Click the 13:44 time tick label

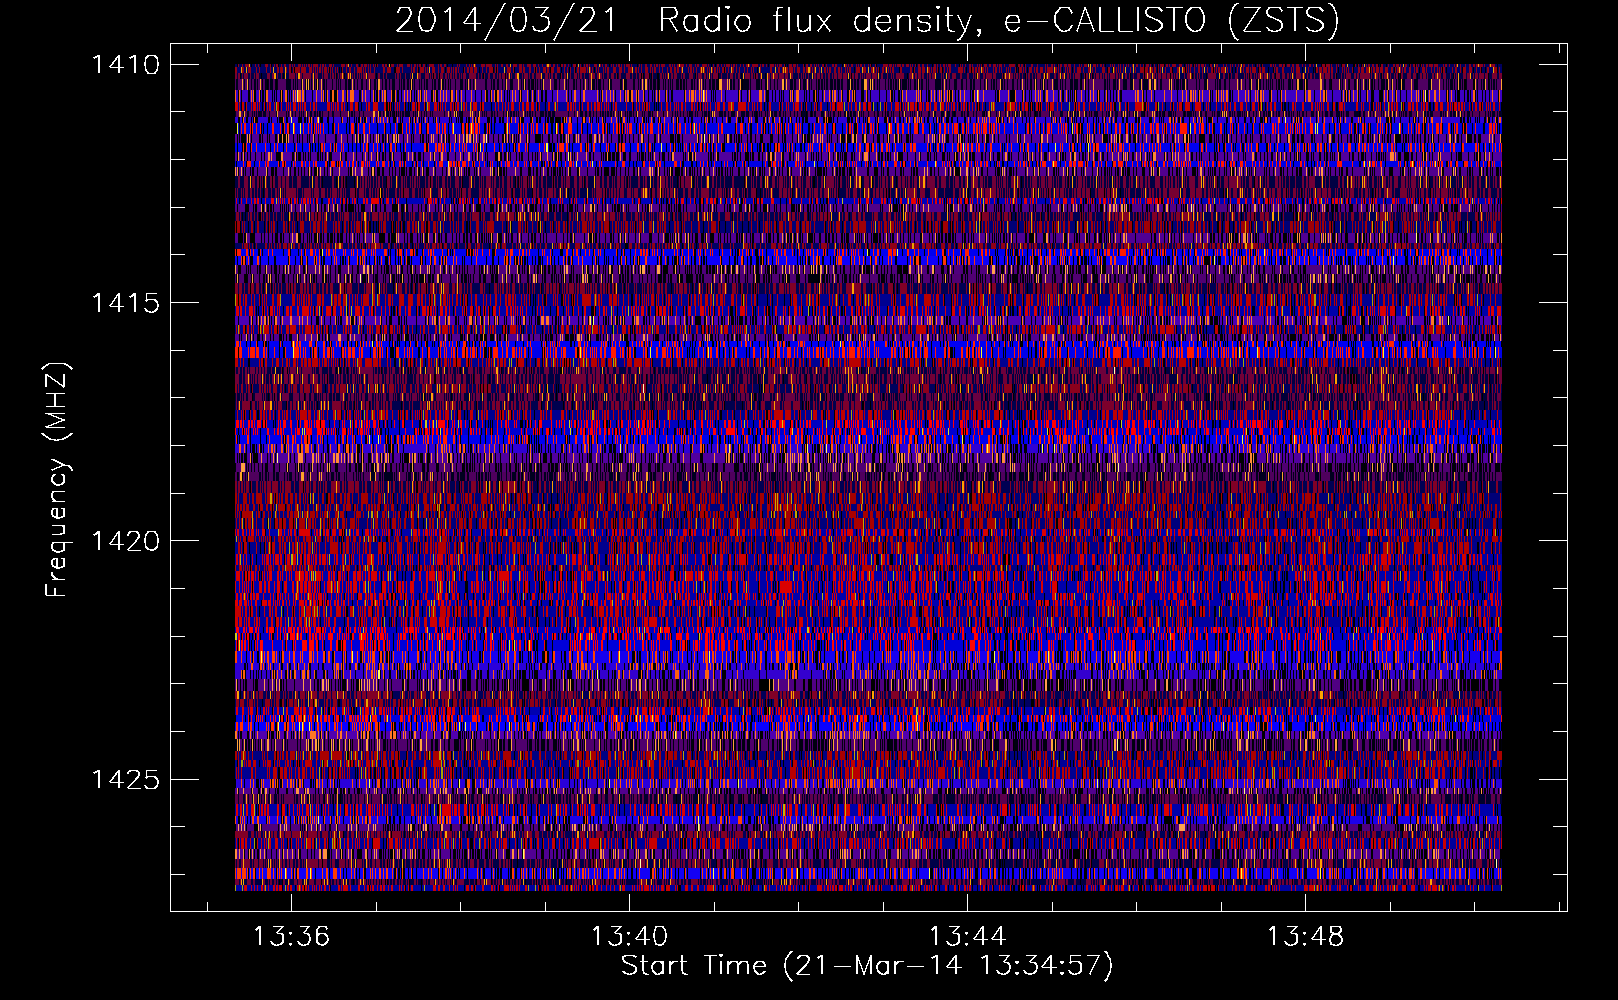tap(967, 937)
